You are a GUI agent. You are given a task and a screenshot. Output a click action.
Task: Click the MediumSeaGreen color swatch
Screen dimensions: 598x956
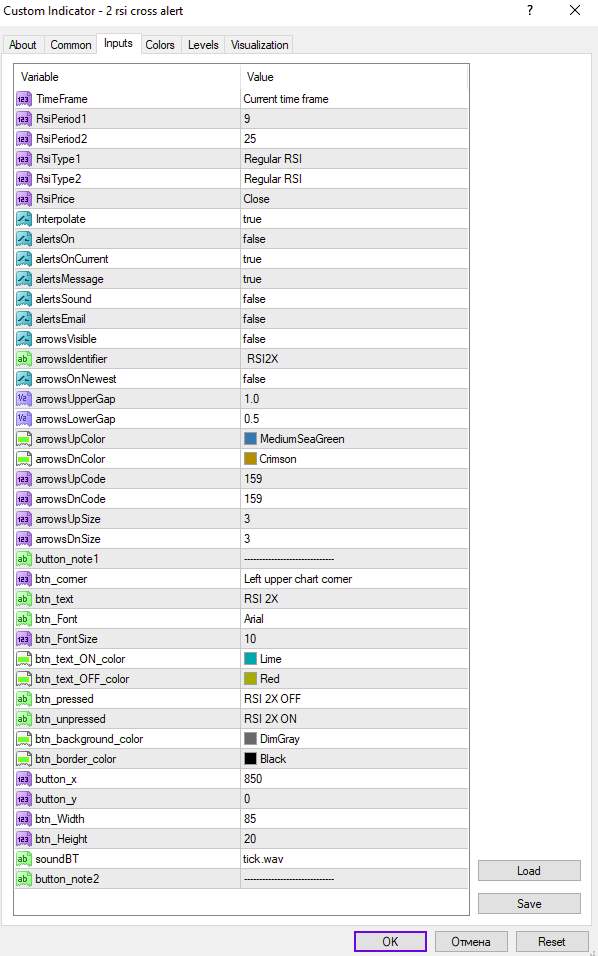click(251, 439)
